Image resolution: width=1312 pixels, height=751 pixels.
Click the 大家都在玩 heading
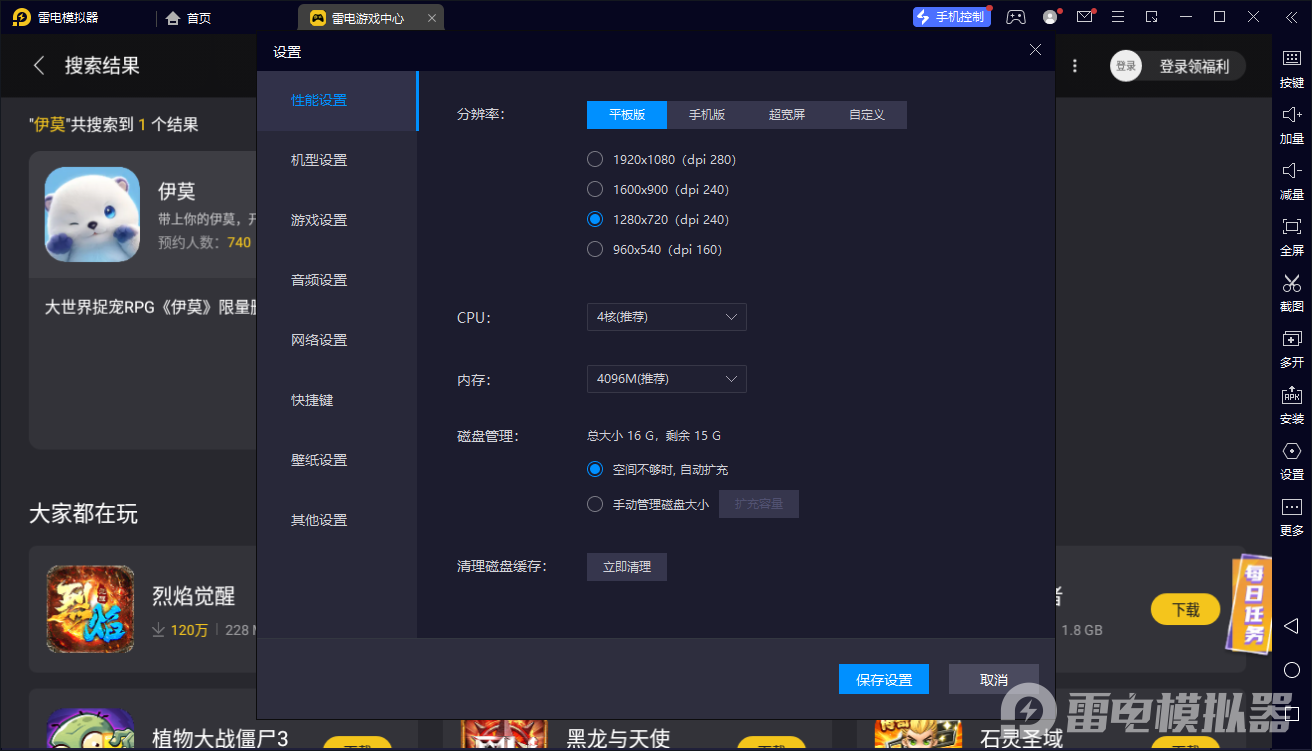(x=83, y=514)
